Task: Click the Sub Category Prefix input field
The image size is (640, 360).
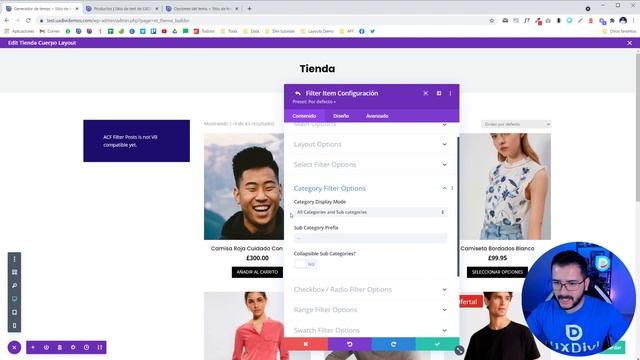Action: [x=371, y=238]
